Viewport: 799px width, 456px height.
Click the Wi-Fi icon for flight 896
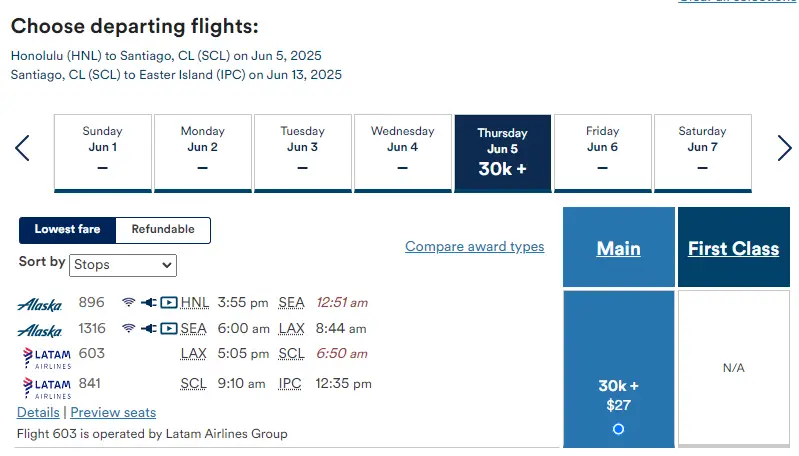(x=128, y=302)
